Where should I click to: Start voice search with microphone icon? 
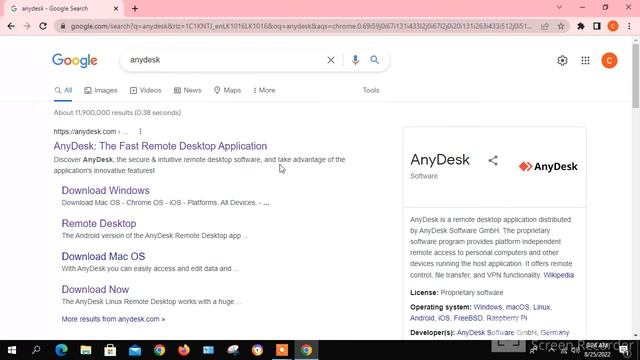[355, 60]
